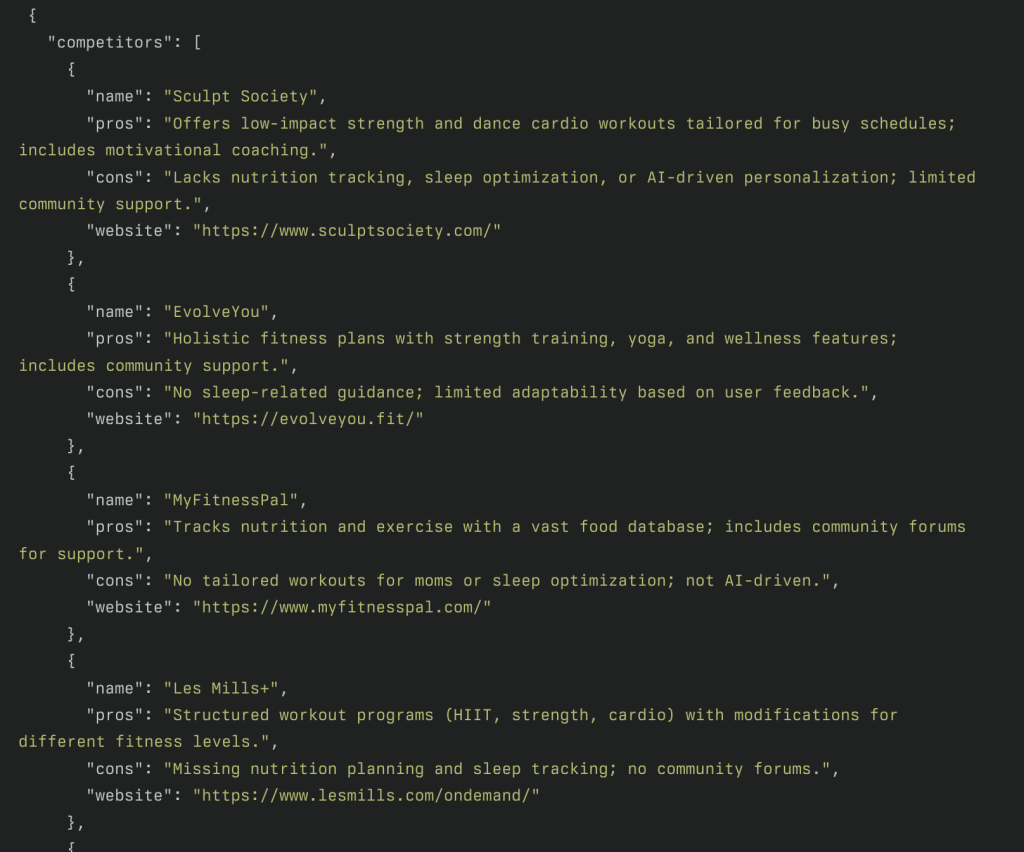Click the opening square bracket after competitors
1024x852 pixels.
point(197,43)
